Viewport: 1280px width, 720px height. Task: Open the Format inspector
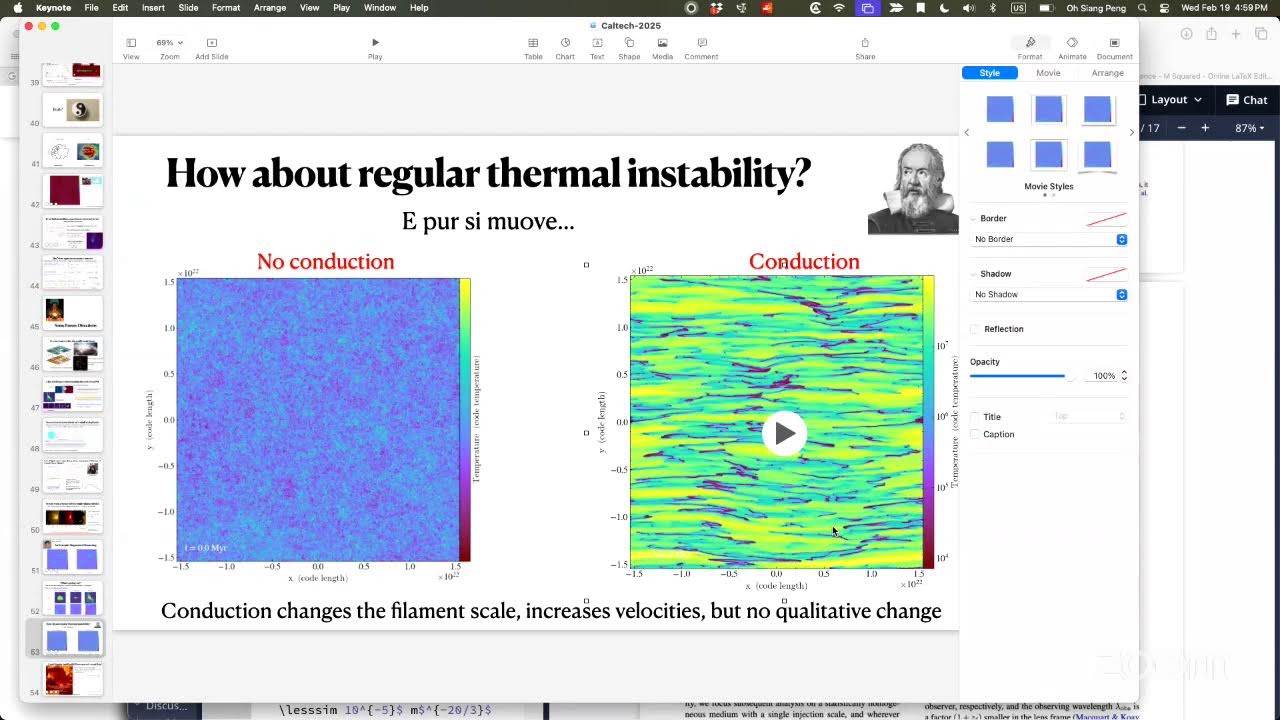(1030, 48)
